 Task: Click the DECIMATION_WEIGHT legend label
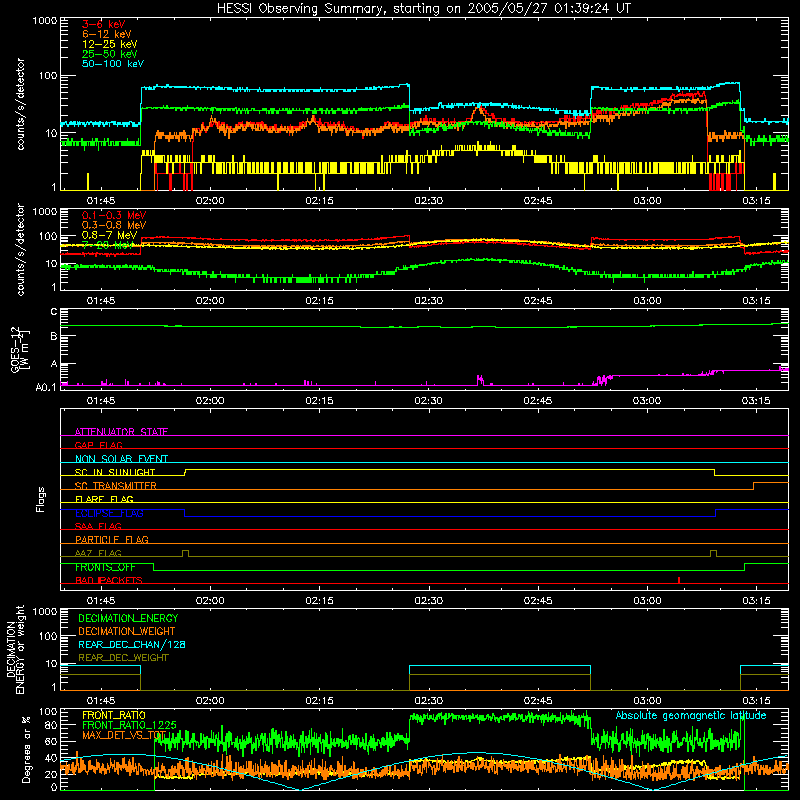[127, 631]
